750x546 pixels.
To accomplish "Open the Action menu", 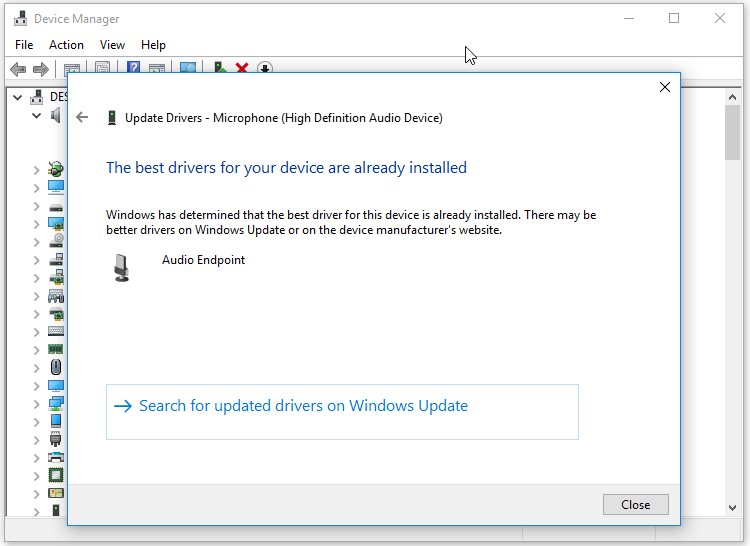I will tap(66, 45).
